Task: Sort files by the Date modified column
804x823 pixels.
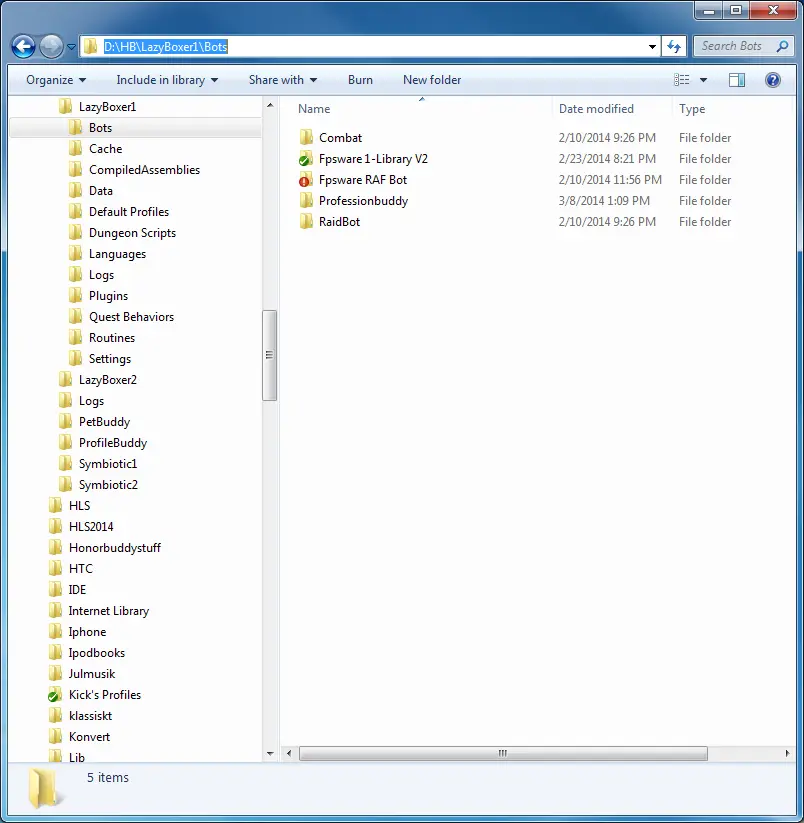Action: pyautogui.click(x=596, y=109)
